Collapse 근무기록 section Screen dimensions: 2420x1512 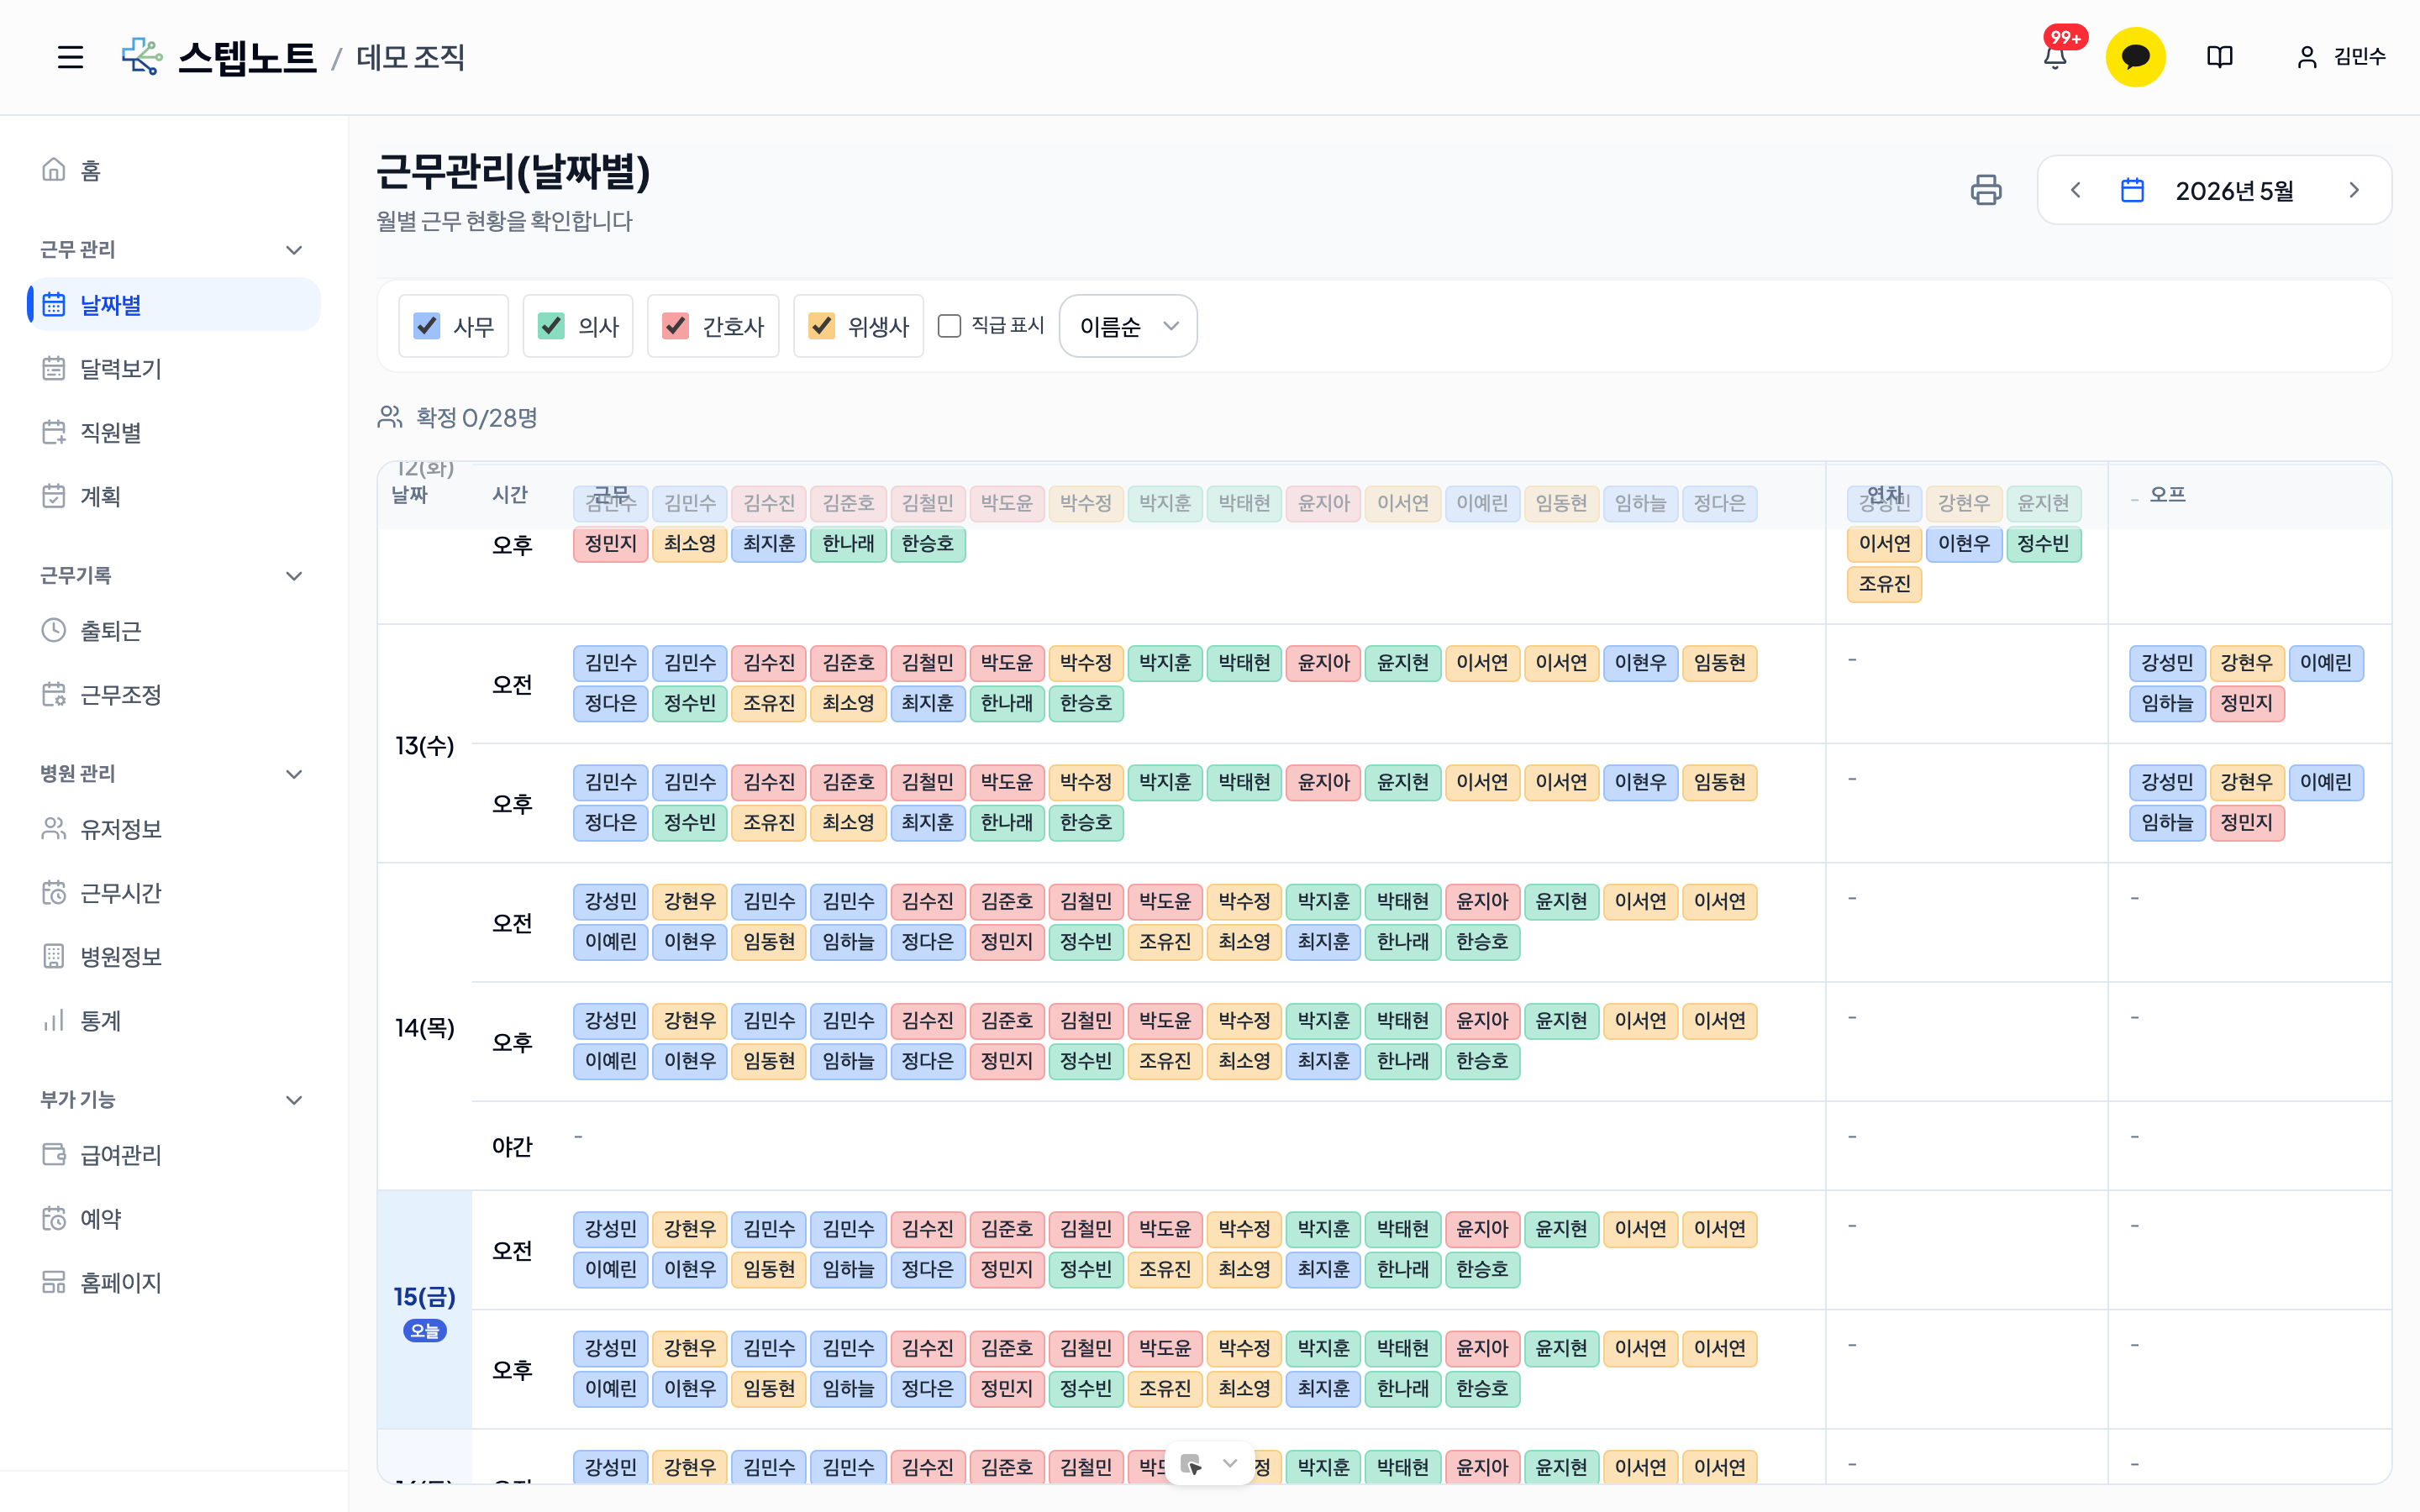point(294,575)
